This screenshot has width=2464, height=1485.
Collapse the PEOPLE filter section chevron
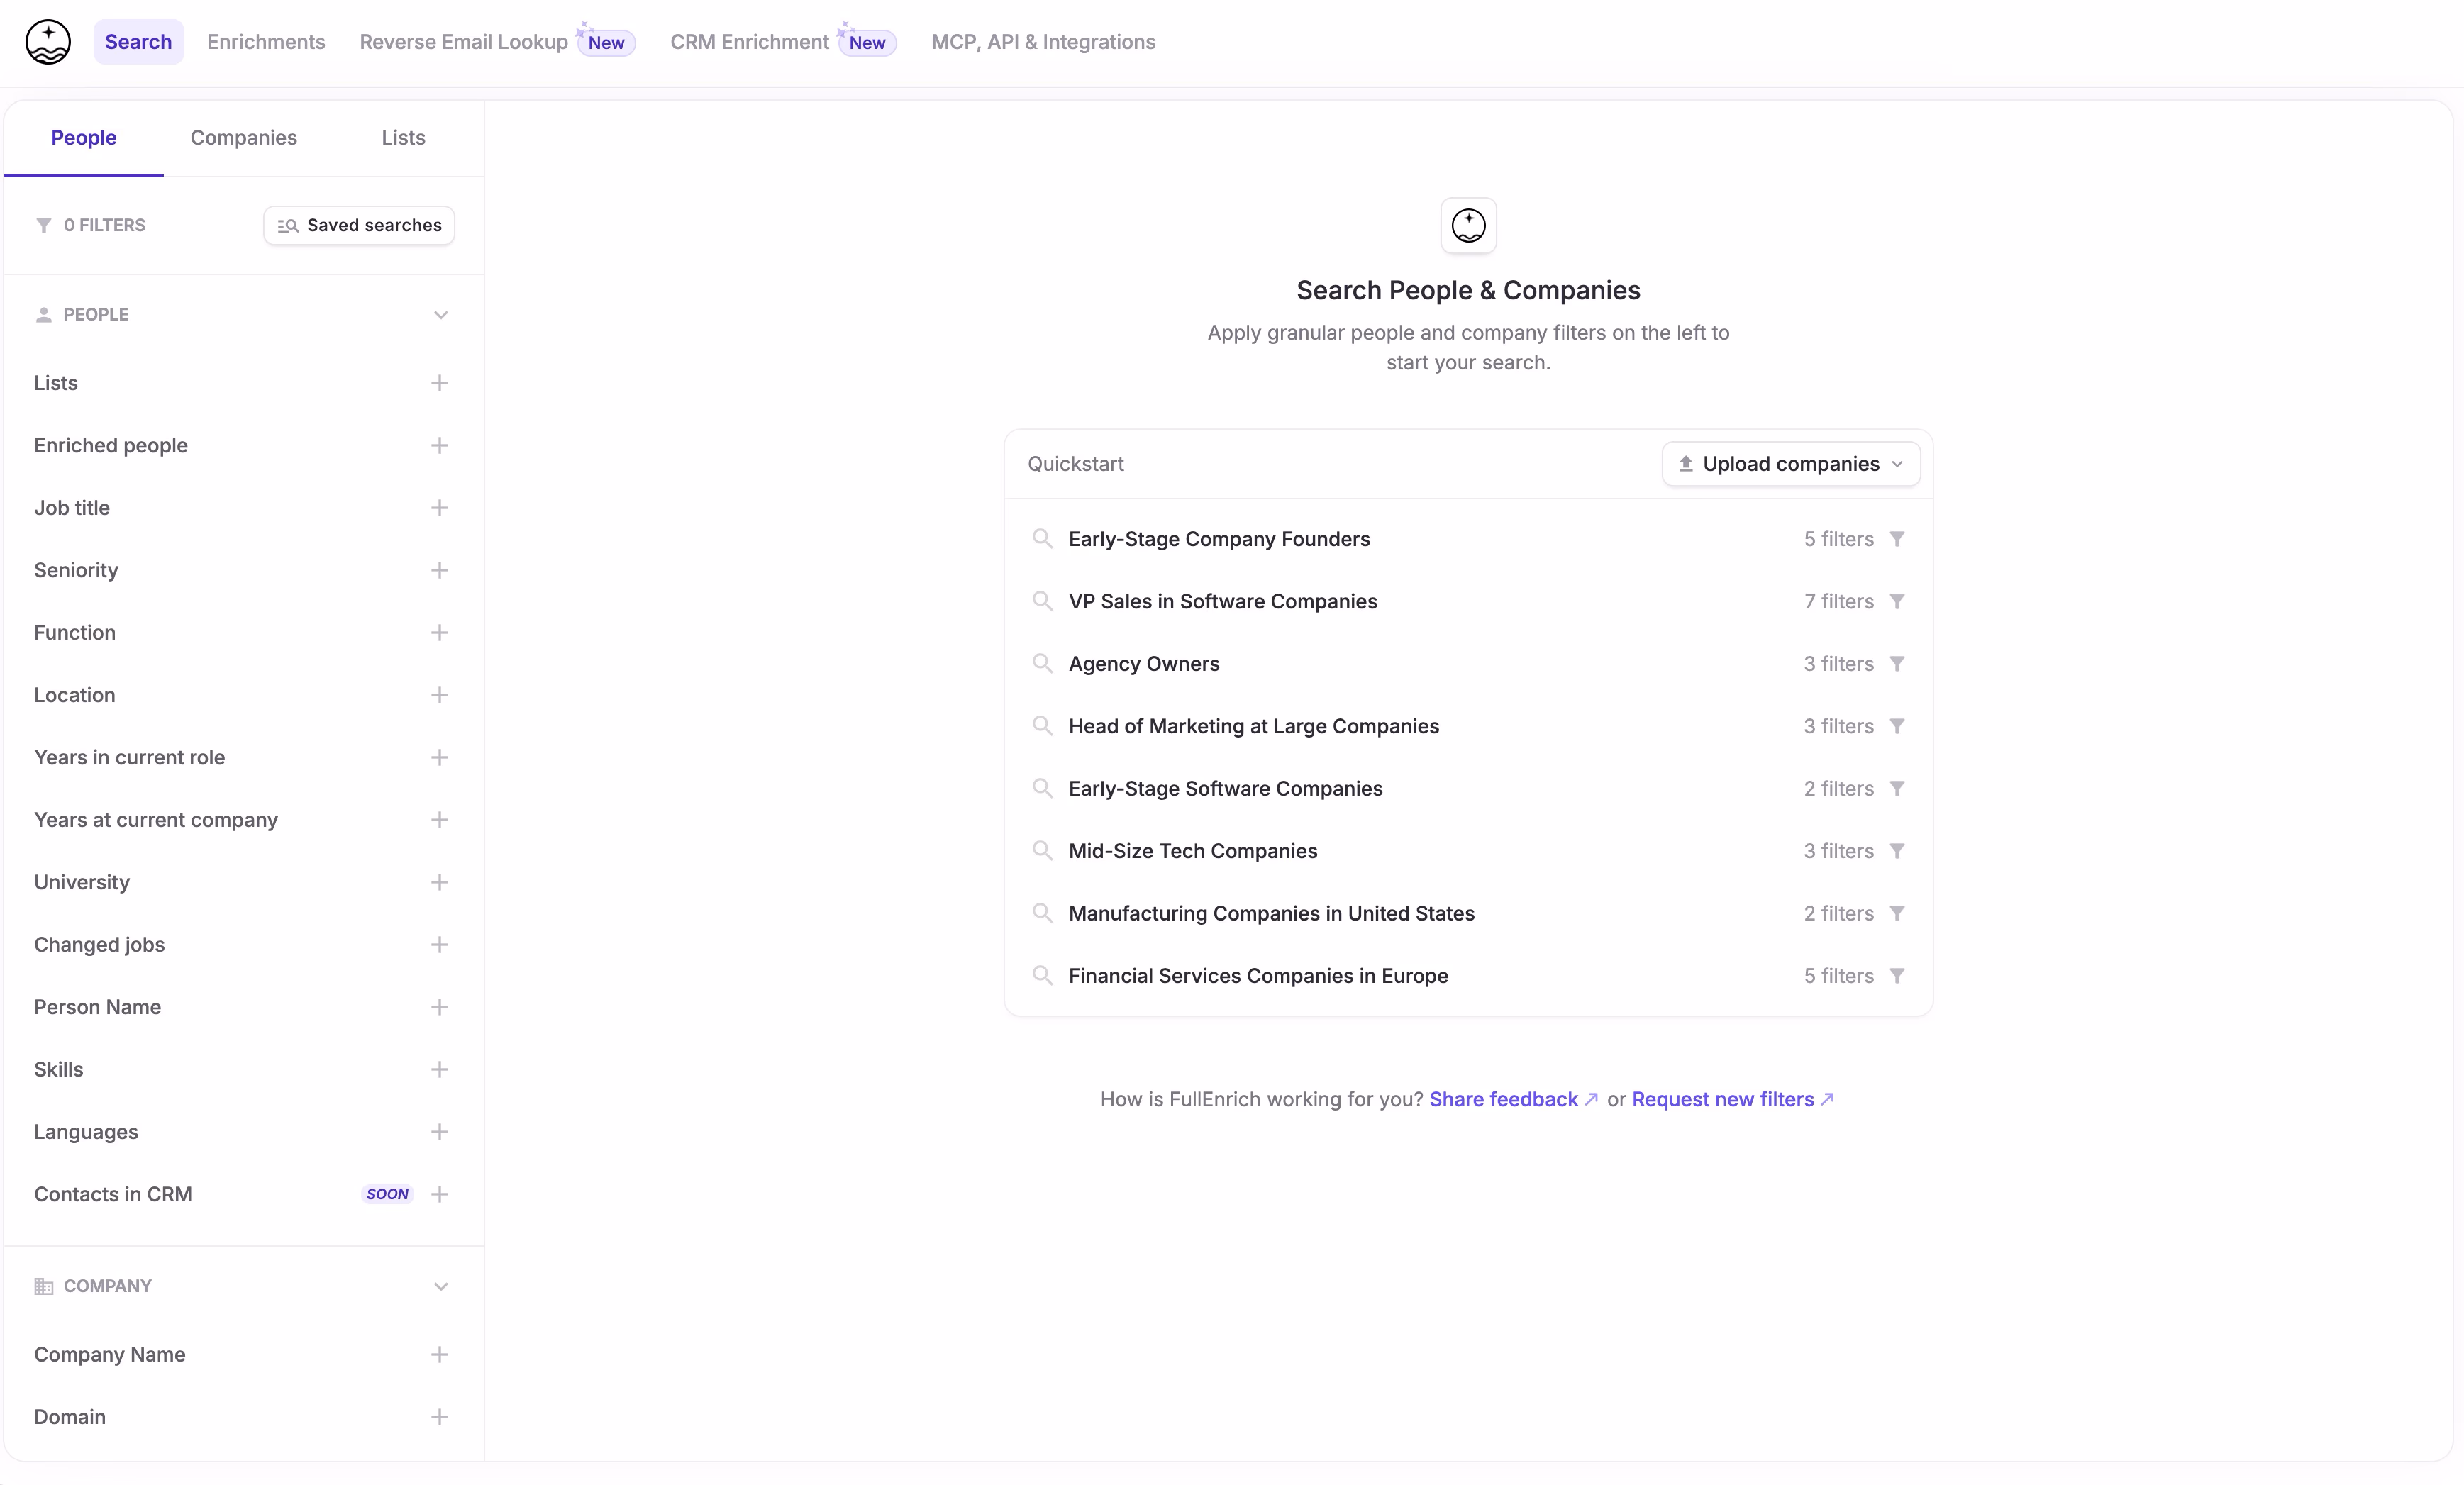tap(440, 315)
